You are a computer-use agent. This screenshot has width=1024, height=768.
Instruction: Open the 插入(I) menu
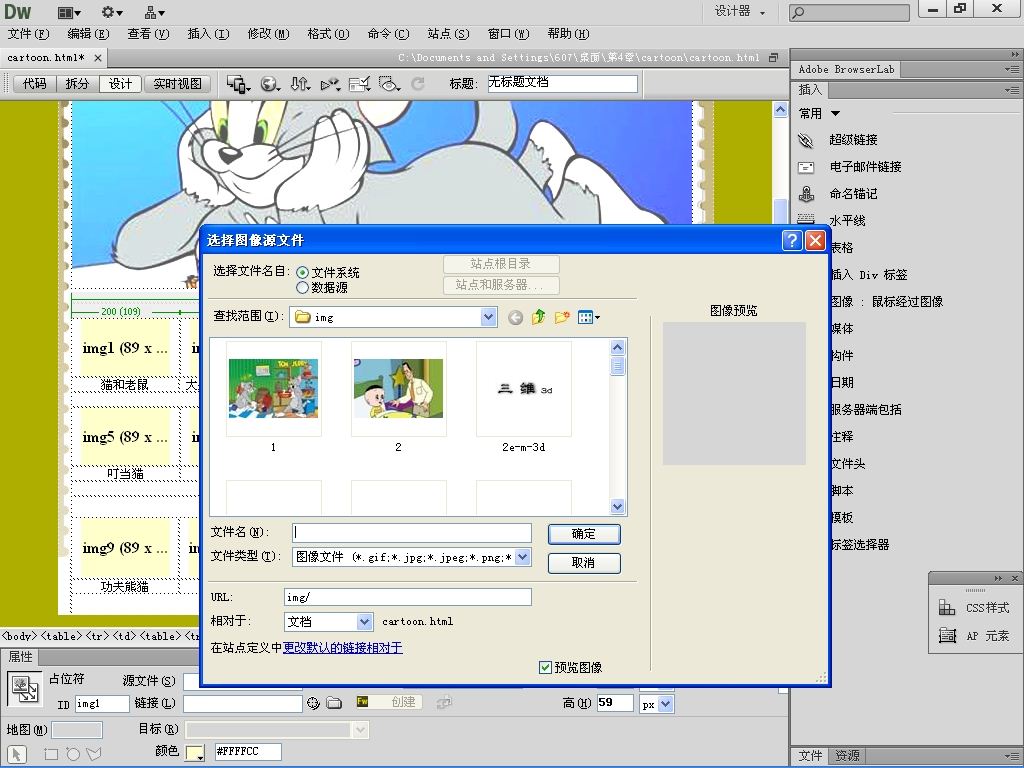(208, 34)
